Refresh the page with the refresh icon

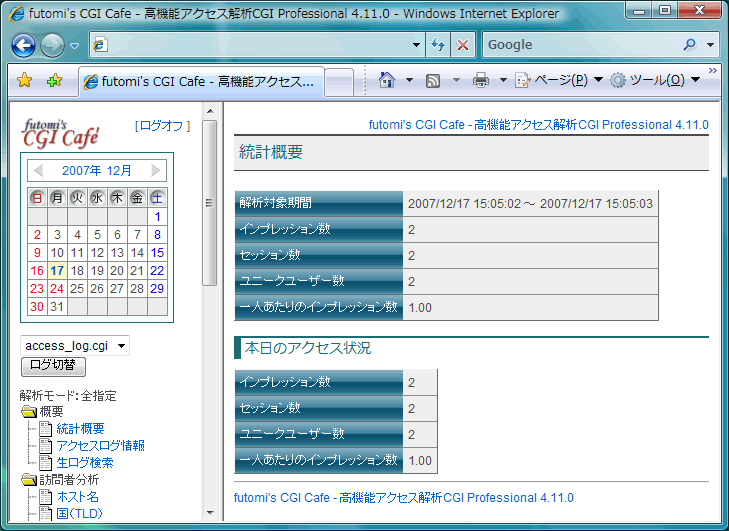click(438, 45)
